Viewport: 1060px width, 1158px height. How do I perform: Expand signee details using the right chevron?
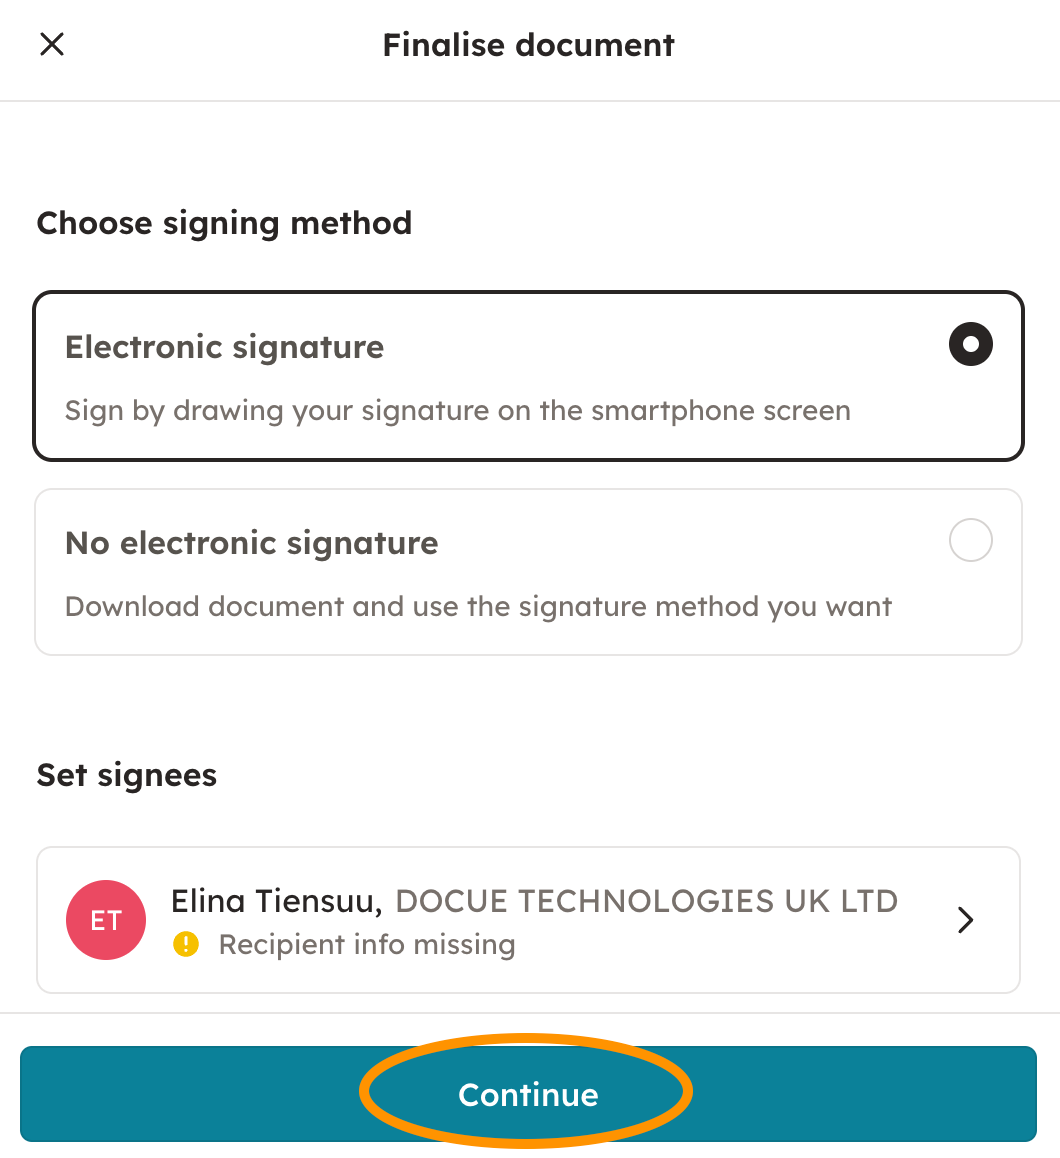click(965, 920)
